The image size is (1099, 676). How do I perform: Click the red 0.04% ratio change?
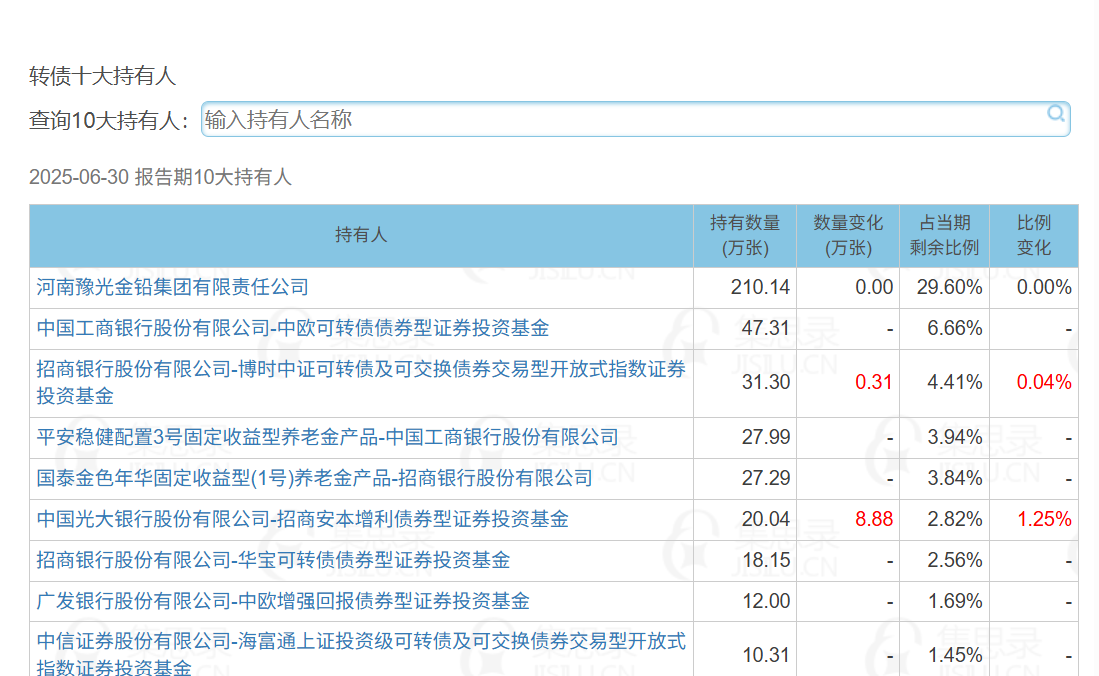pyautogui.click(x=1044, y=383)
